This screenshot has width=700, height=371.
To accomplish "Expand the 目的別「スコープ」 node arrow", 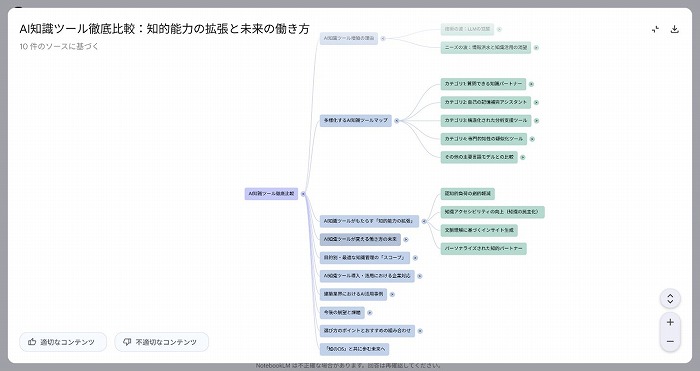I will coord(415,258).
